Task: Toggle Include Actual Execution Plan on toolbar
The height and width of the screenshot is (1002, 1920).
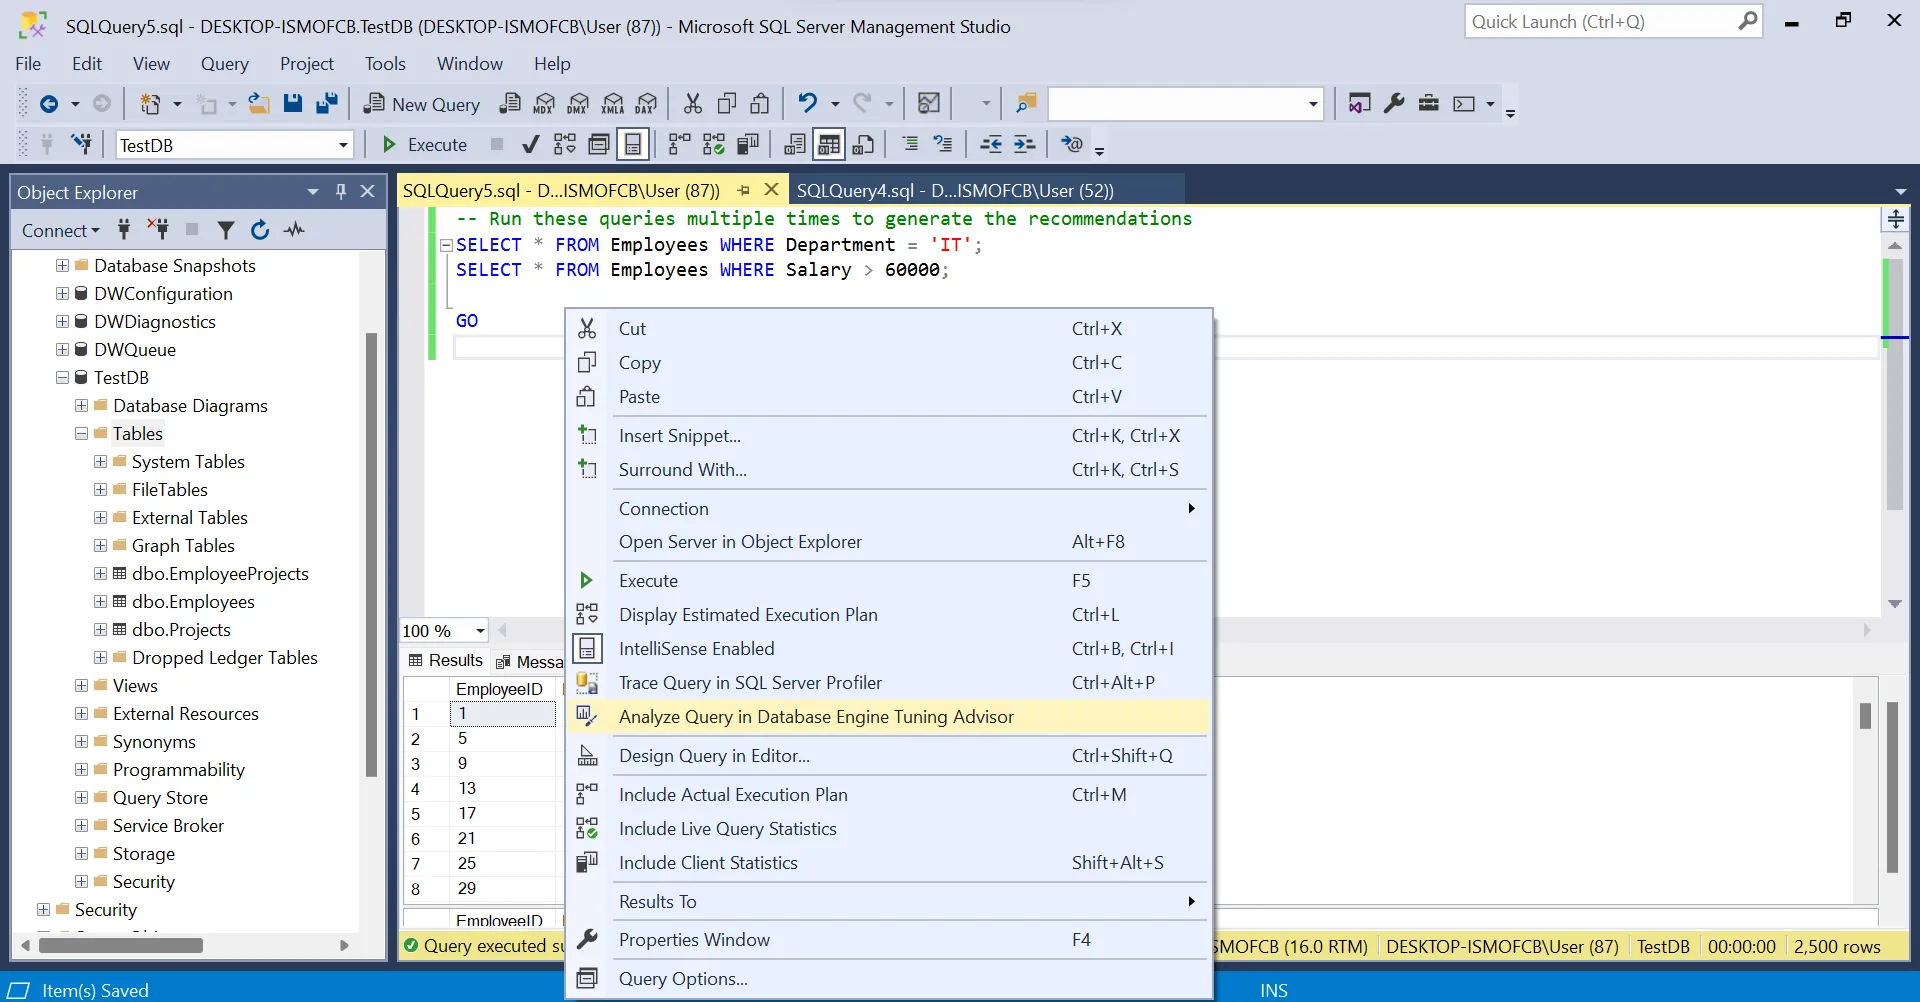Action: click(679, 145)
